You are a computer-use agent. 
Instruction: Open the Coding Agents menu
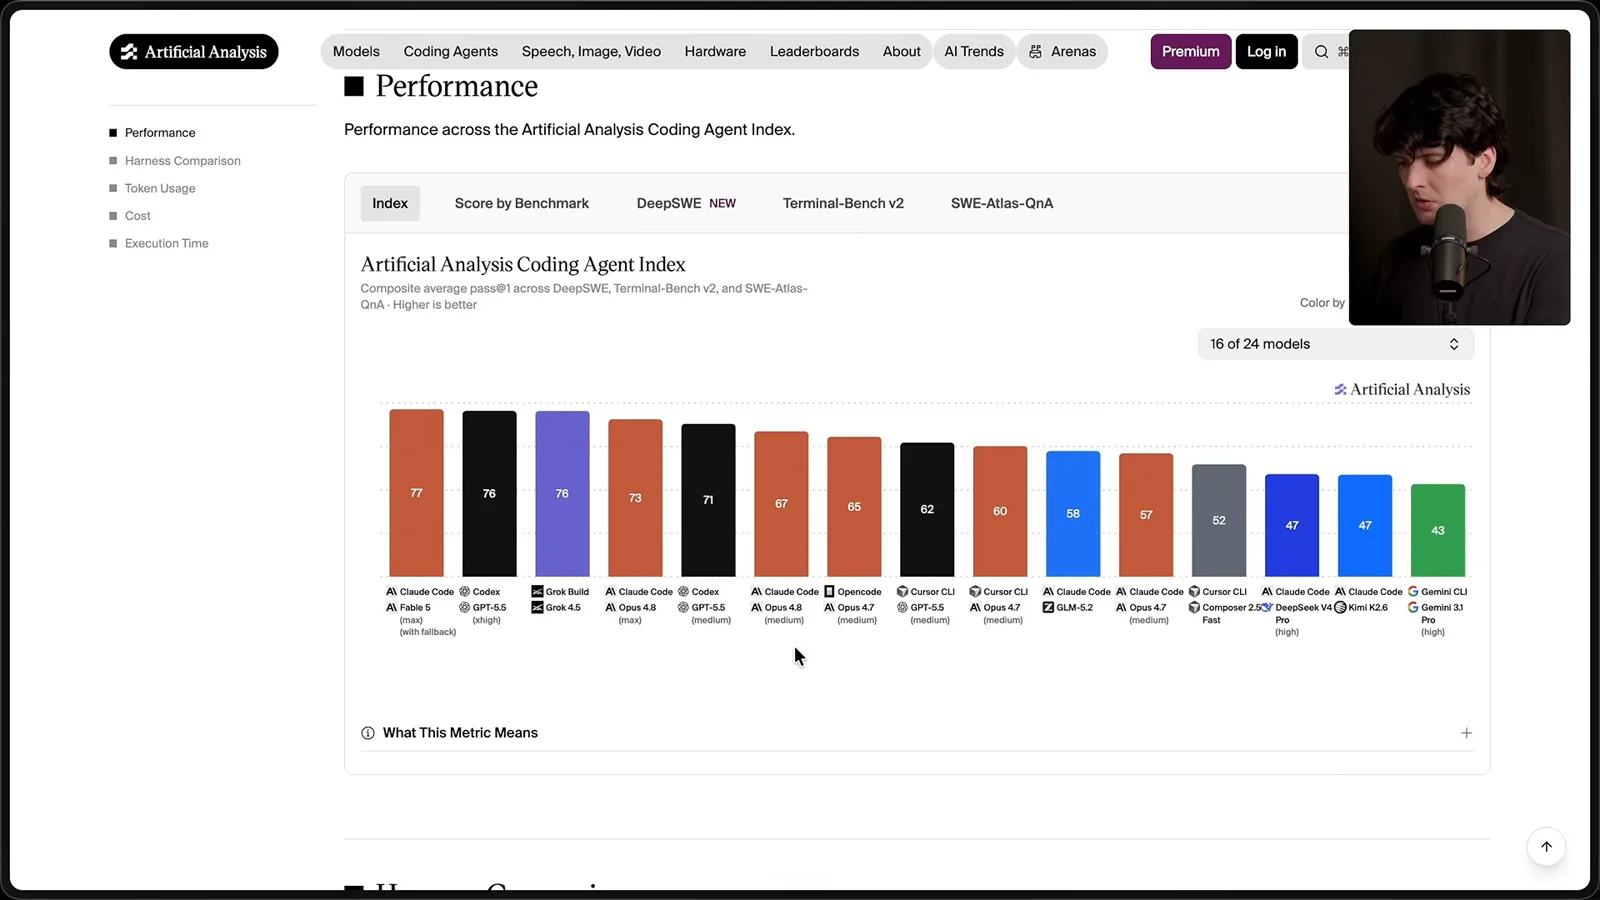click(450, 52)
